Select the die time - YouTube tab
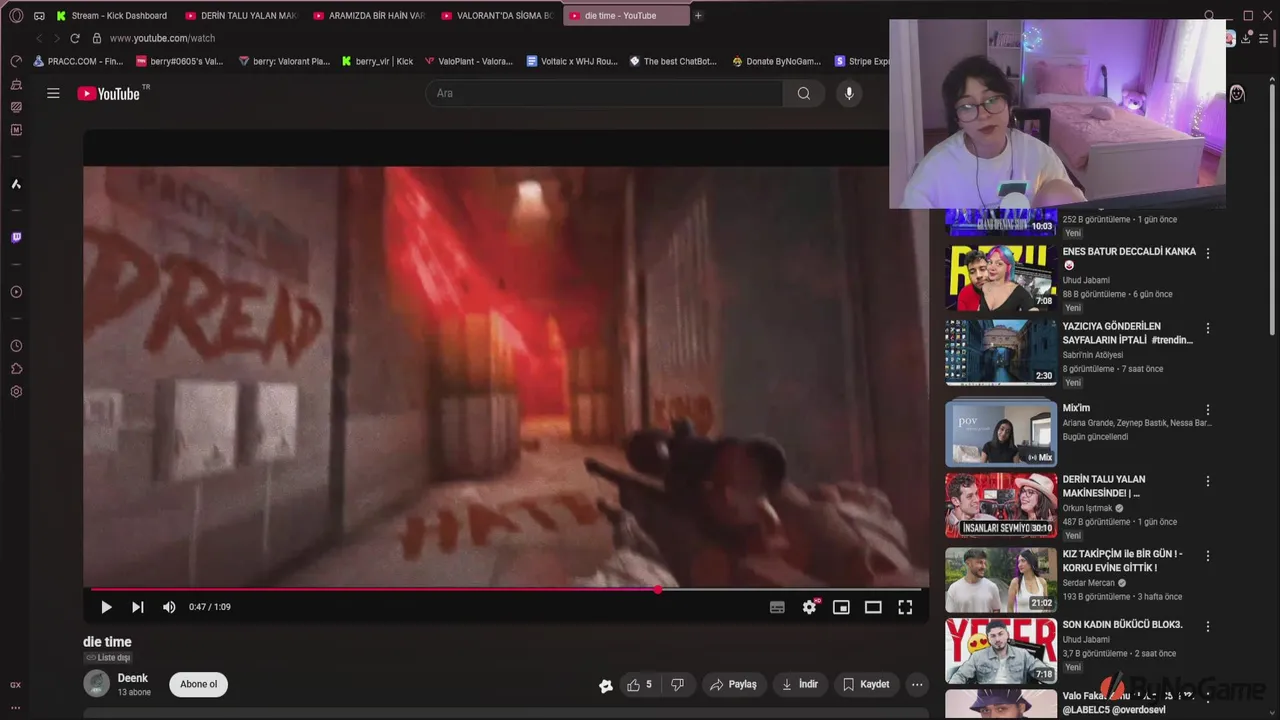The width and height of the screenshot is (1280, 720). (626, 16)
